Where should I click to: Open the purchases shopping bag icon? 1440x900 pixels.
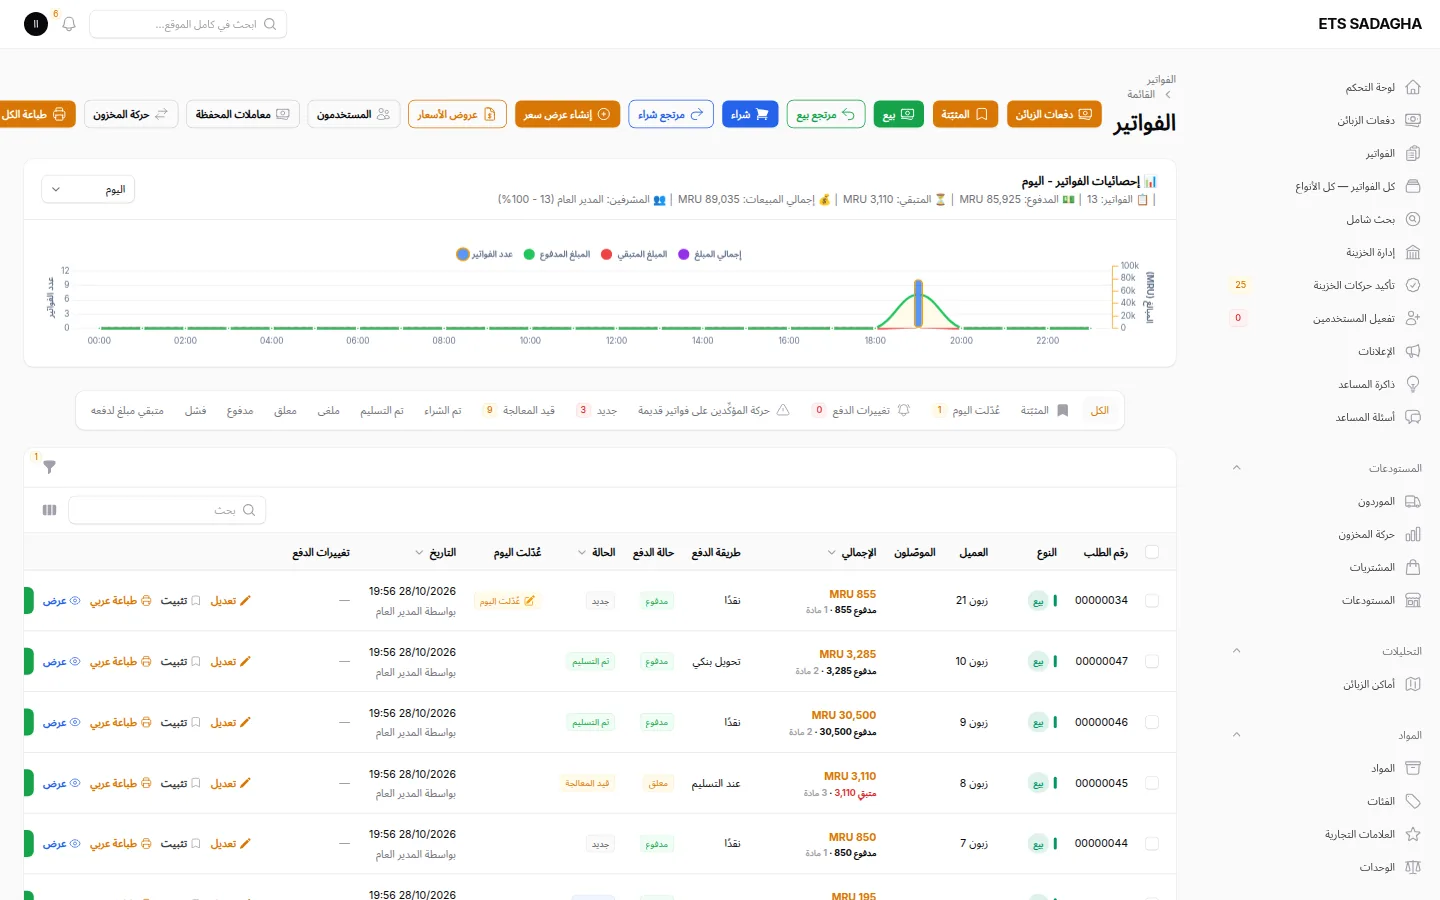click(1413, 568)
